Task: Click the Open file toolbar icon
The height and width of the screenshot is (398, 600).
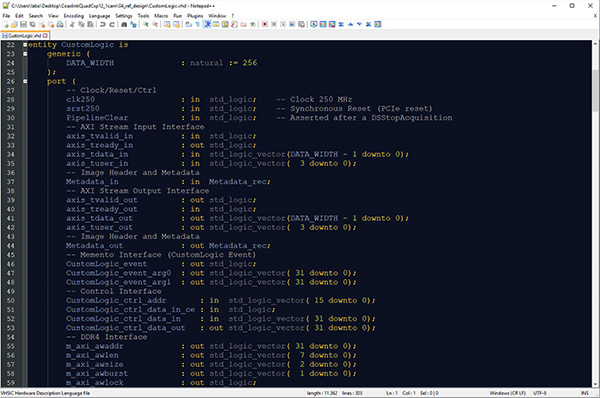Action: pyautogui.click(x=14, y=24)
